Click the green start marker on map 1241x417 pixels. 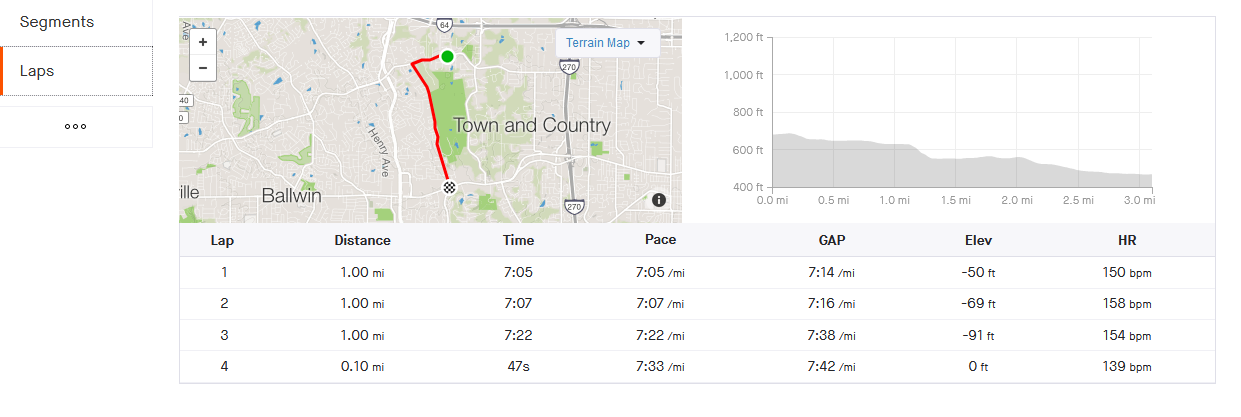click(x=448, y=56)
